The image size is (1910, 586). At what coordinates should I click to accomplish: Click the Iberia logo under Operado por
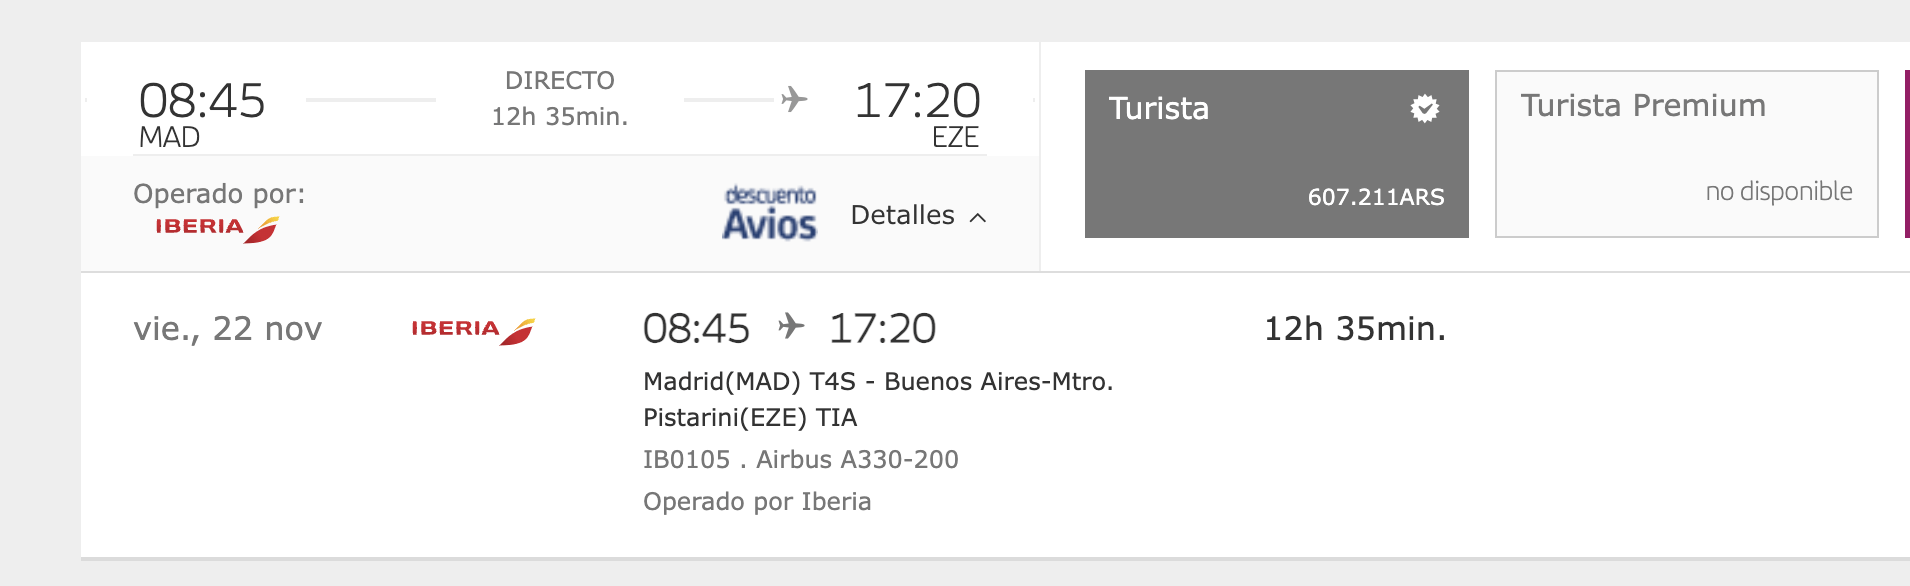(216, 229)
